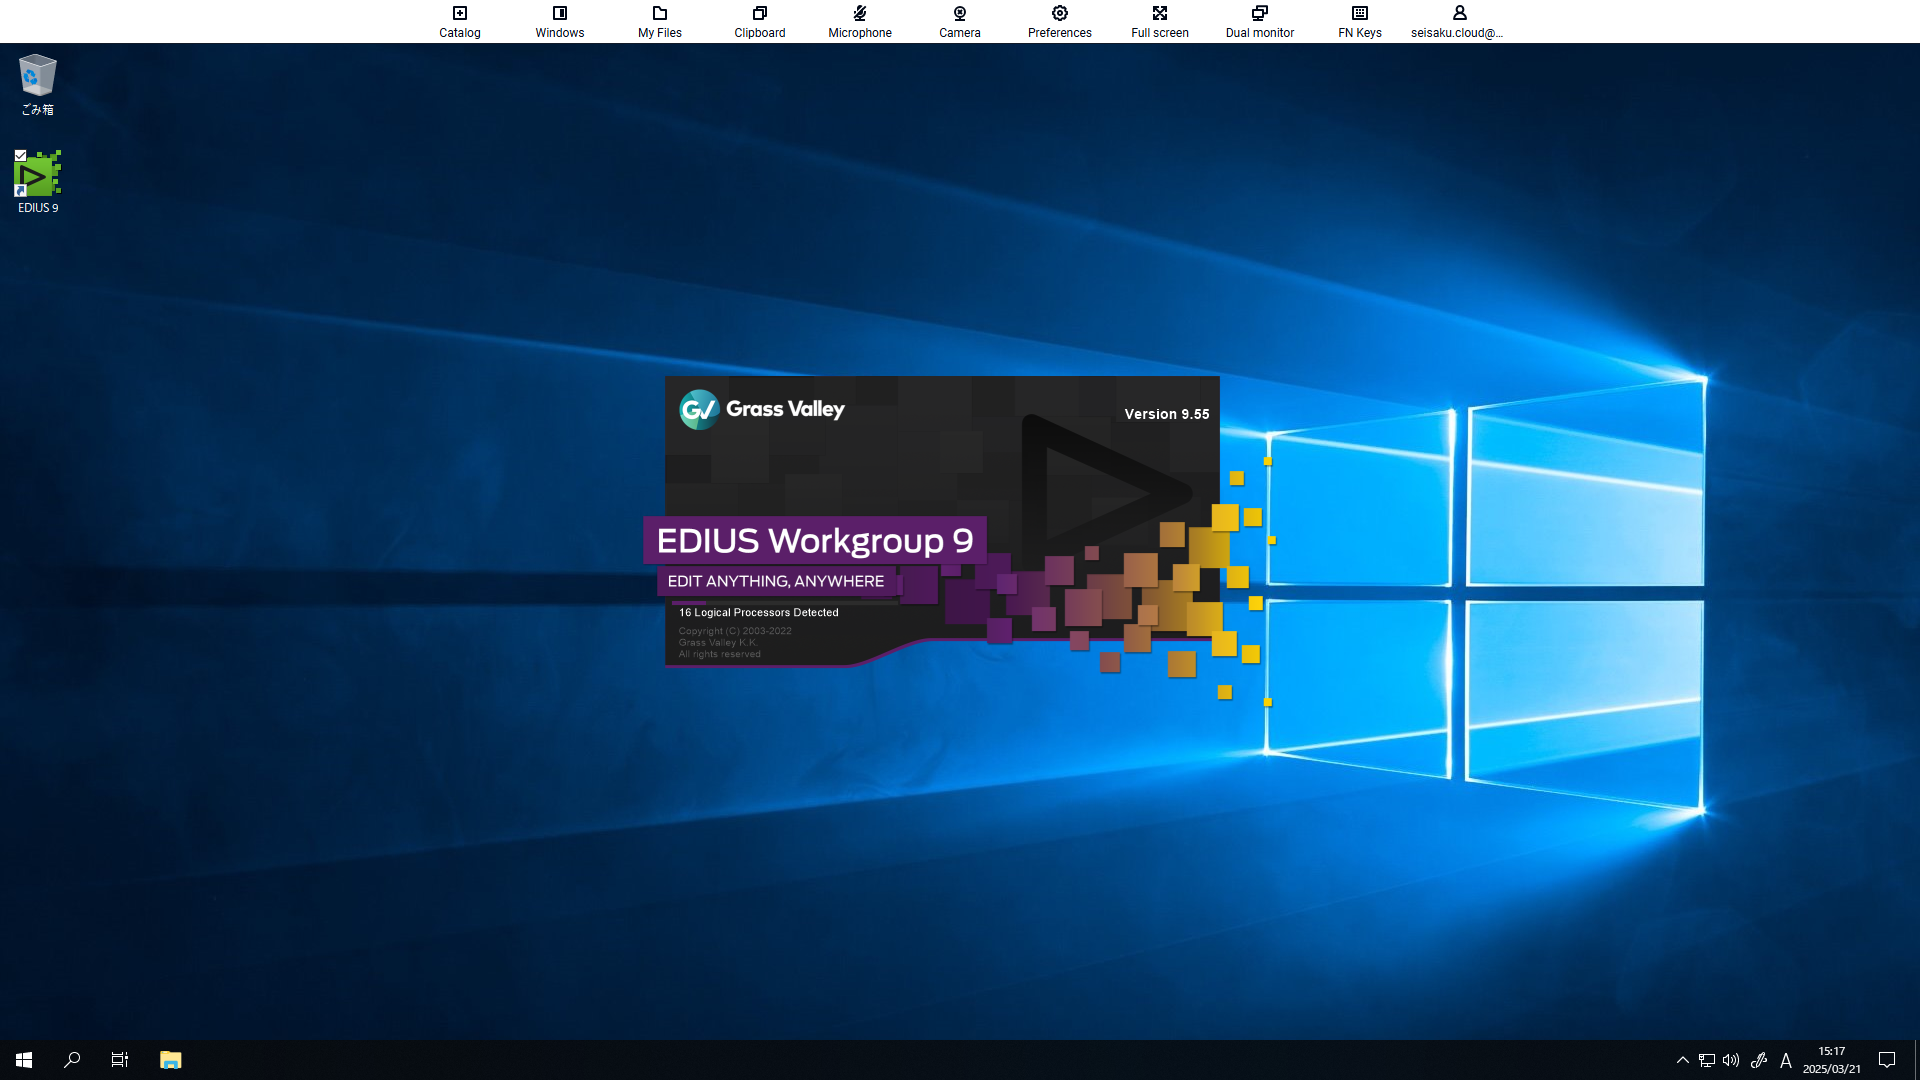Click the Grass Valley logo on splash
1920x1080 pixels.
762,409
